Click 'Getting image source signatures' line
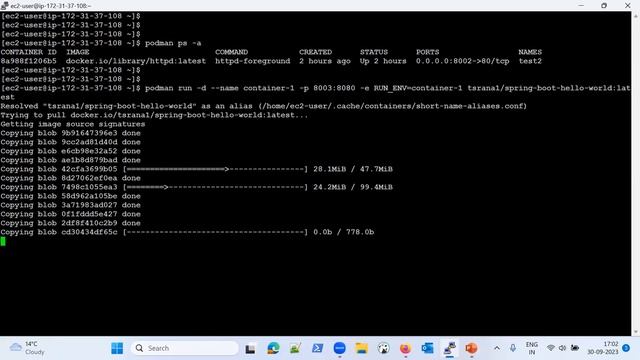The width and height of the screenshot is (640, 360). click(x=73, y=124)
